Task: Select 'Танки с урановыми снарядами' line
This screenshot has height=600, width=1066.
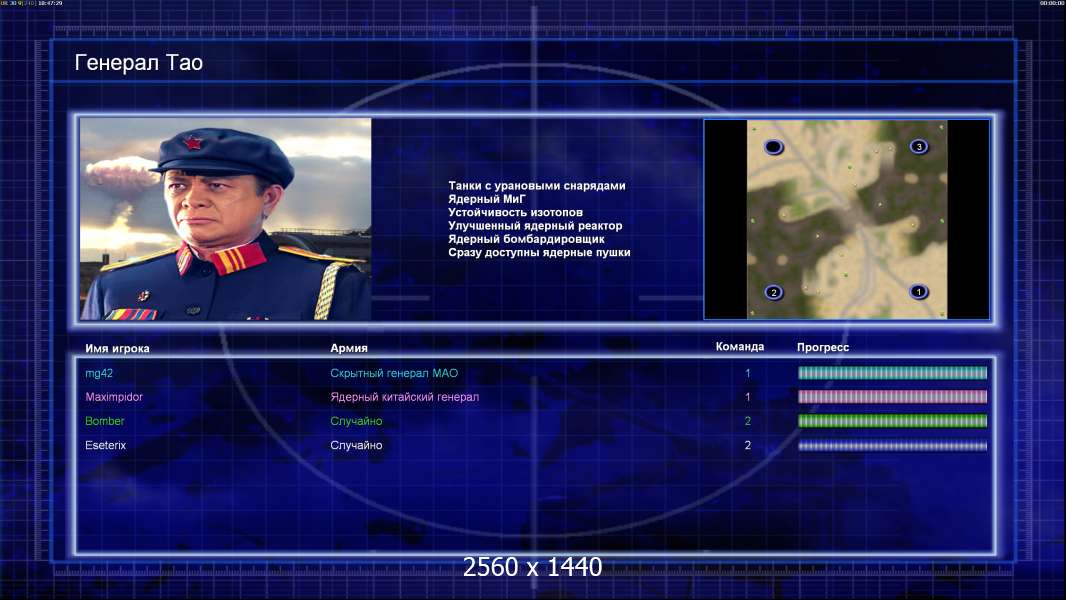Action: click(x=536, y=186)
